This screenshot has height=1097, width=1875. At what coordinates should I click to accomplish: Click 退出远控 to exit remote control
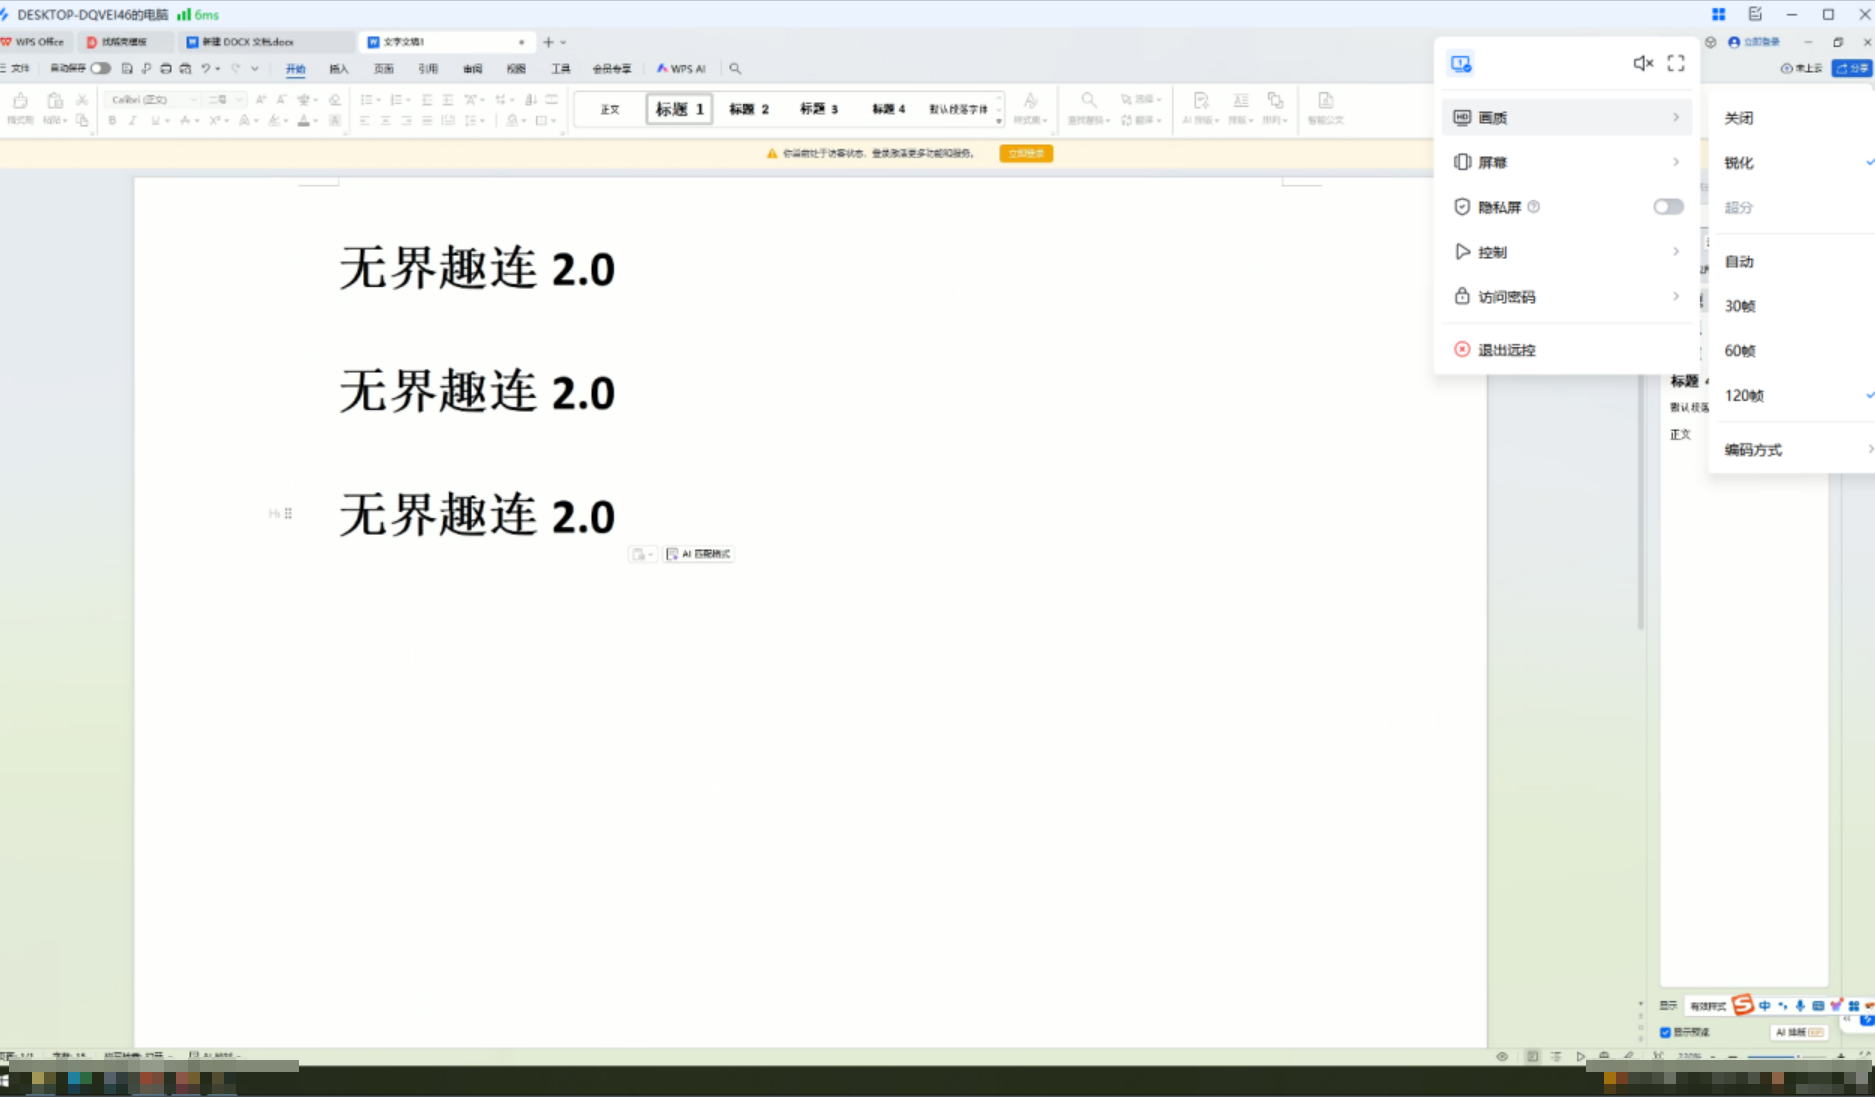(x=1506, y=350)
